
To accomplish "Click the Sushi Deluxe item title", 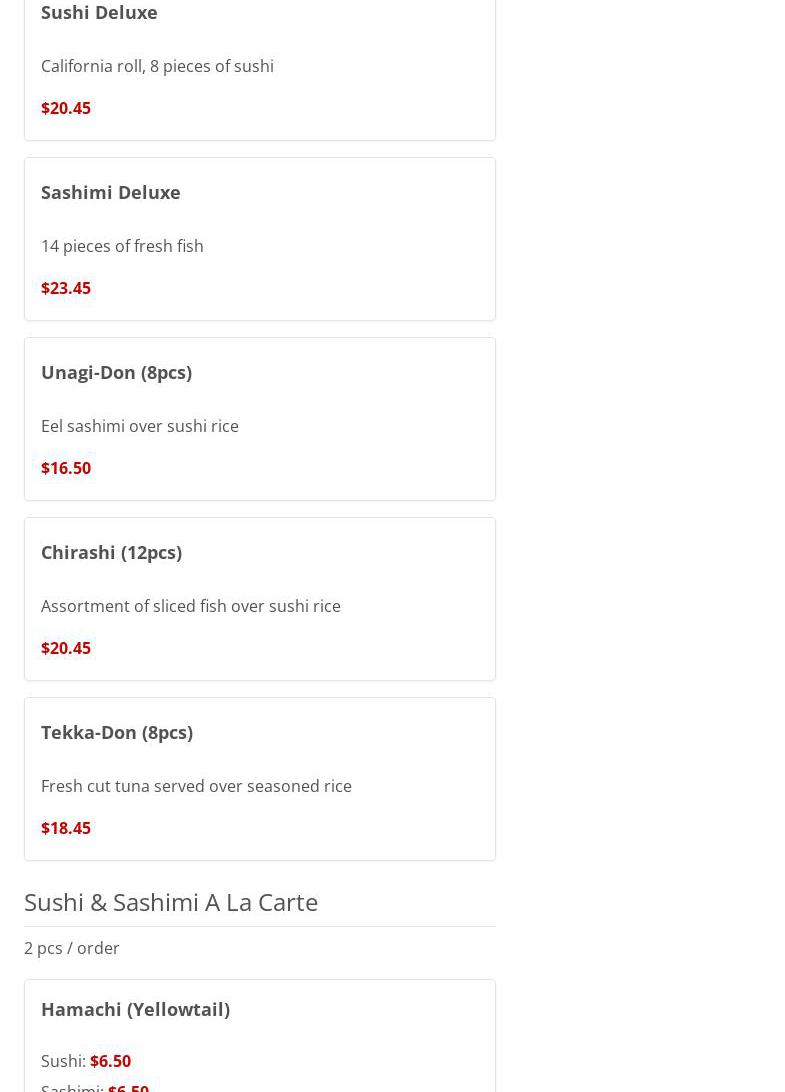I will [x=99, y=13].
